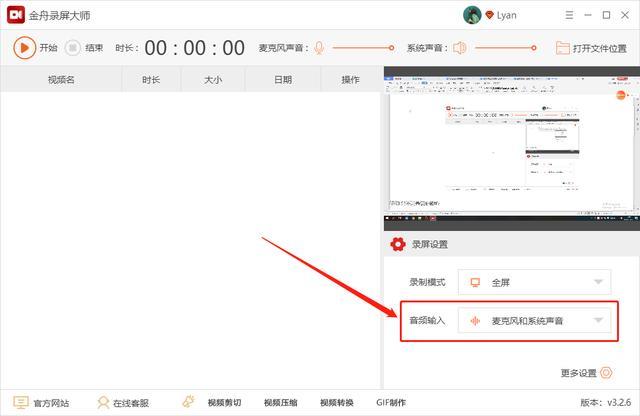The width and height of the screenshot is (640, 416).
Task: Click the Lyan user avatar
Action: coord(472,15)
